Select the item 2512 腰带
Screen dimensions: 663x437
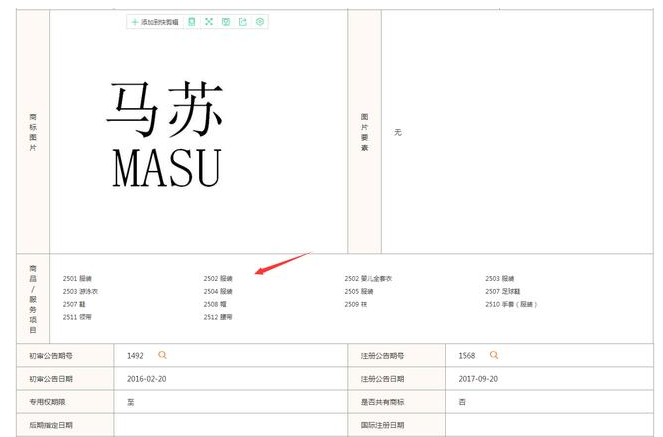coord(218,317)
